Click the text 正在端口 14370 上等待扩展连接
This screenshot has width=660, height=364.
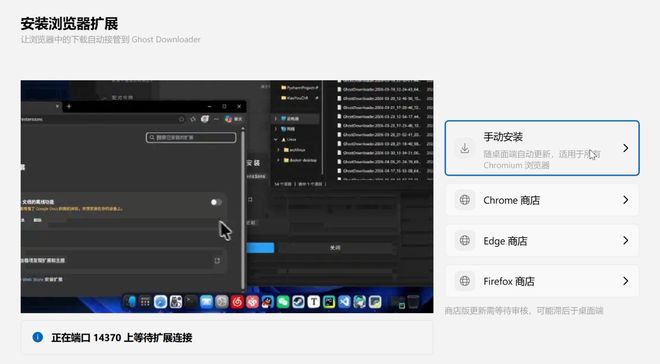pyautogui.click(x=122, y=337)
